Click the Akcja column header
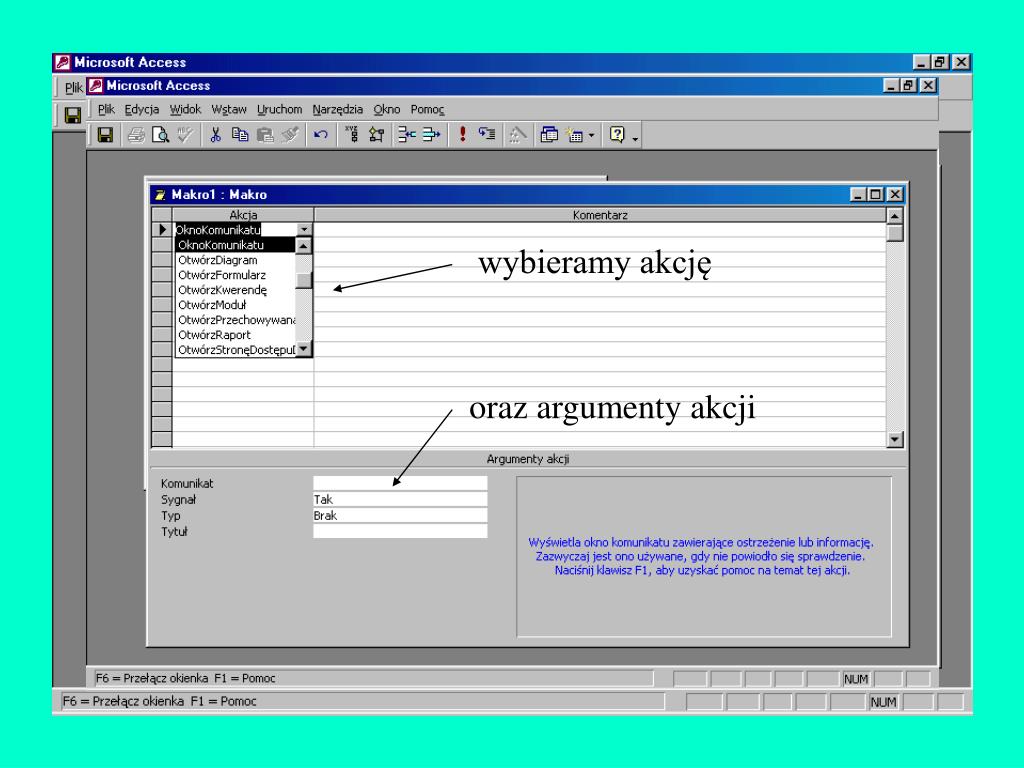1024x768 pixels. (243, 215)
